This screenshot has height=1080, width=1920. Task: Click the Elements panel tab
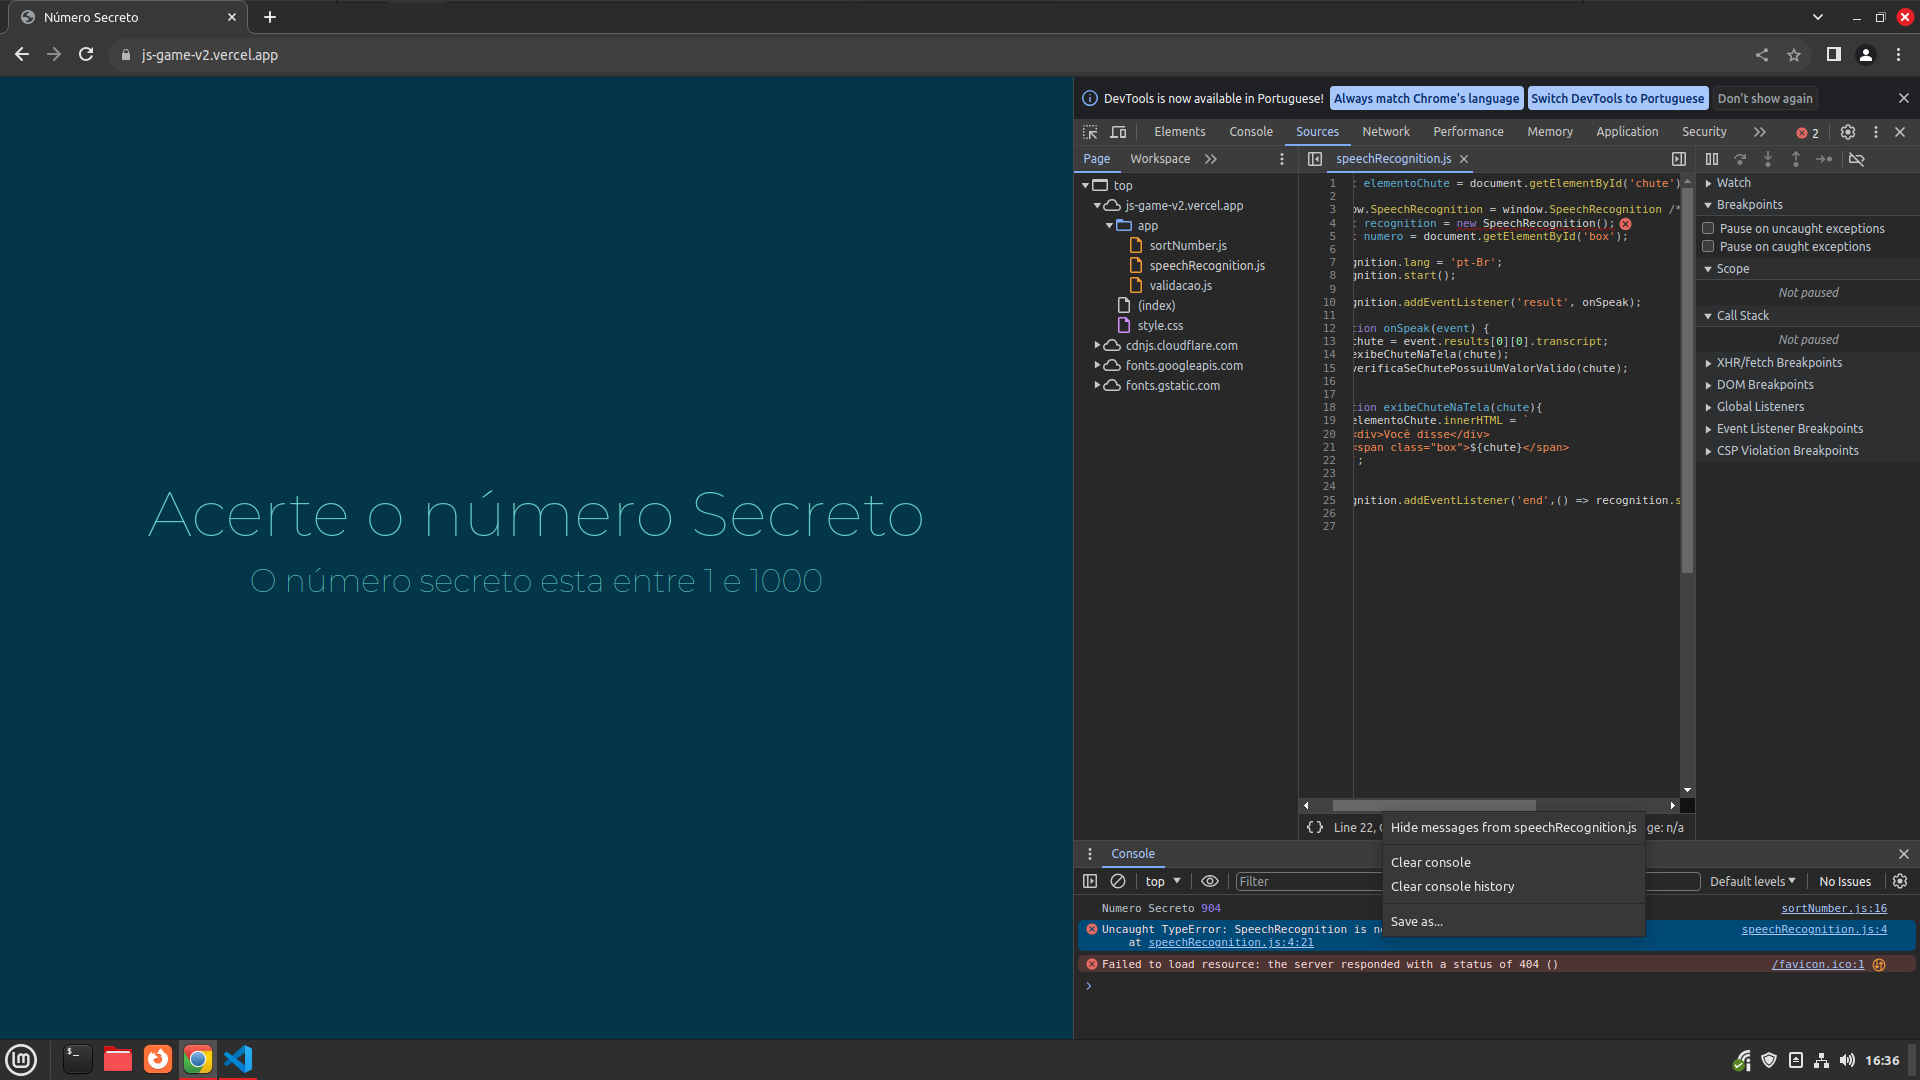pos(1180,131)
